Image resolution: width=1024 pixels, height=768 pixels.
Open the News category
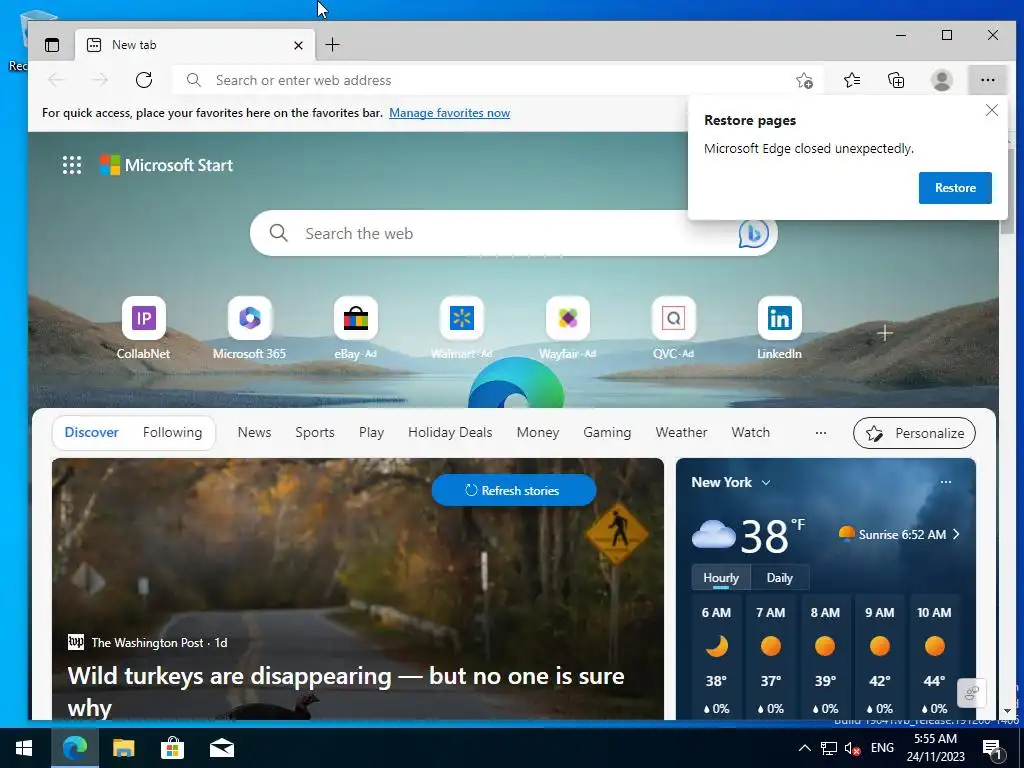[x=254, y=432]
